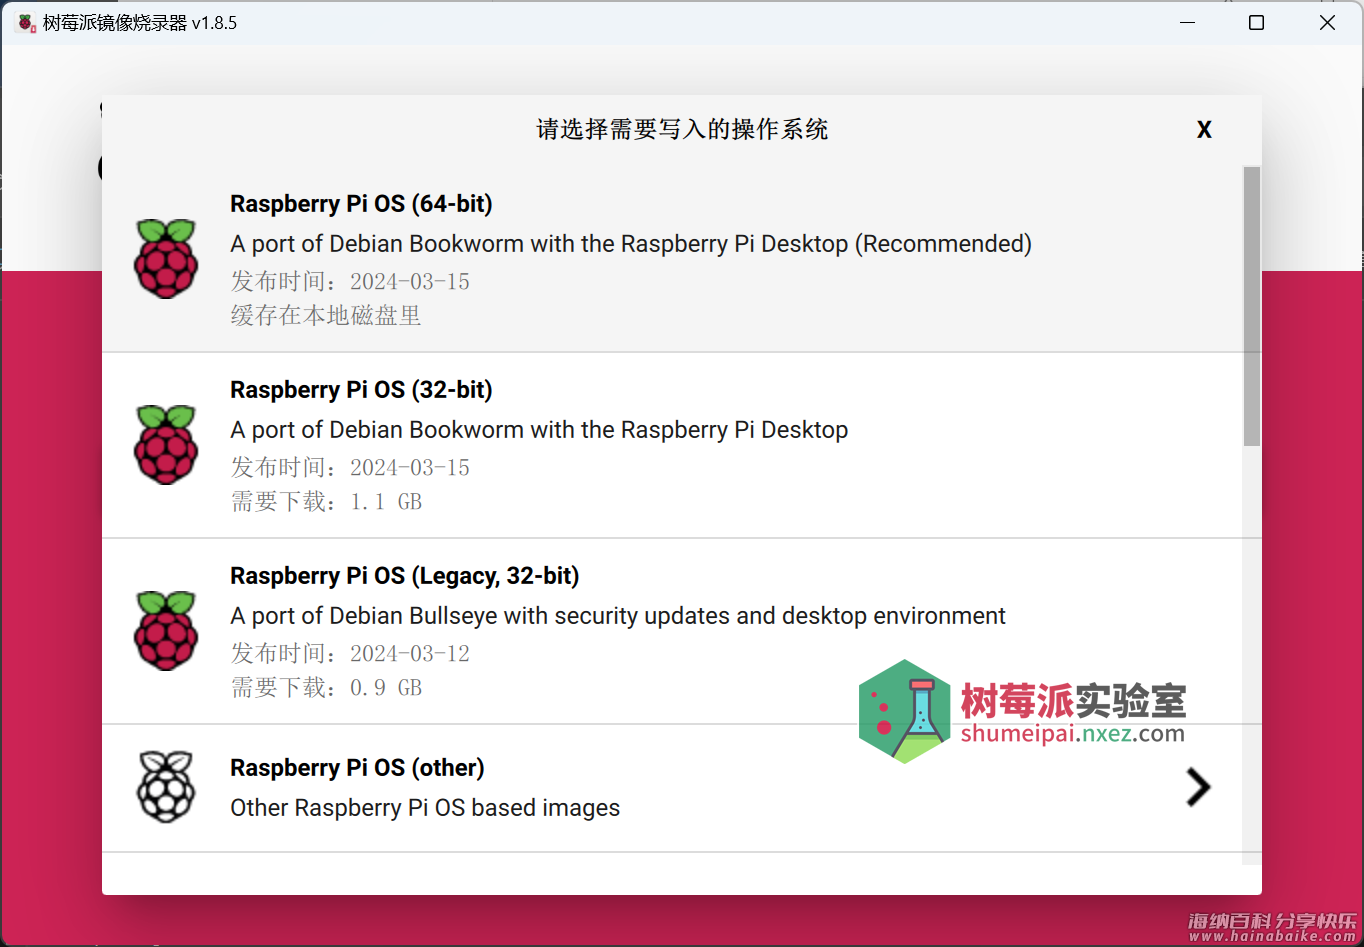1364x947 pixels.
Task: Click the '需要下载: 1.1 GB' size line
Action: click(x=327, y=502)
